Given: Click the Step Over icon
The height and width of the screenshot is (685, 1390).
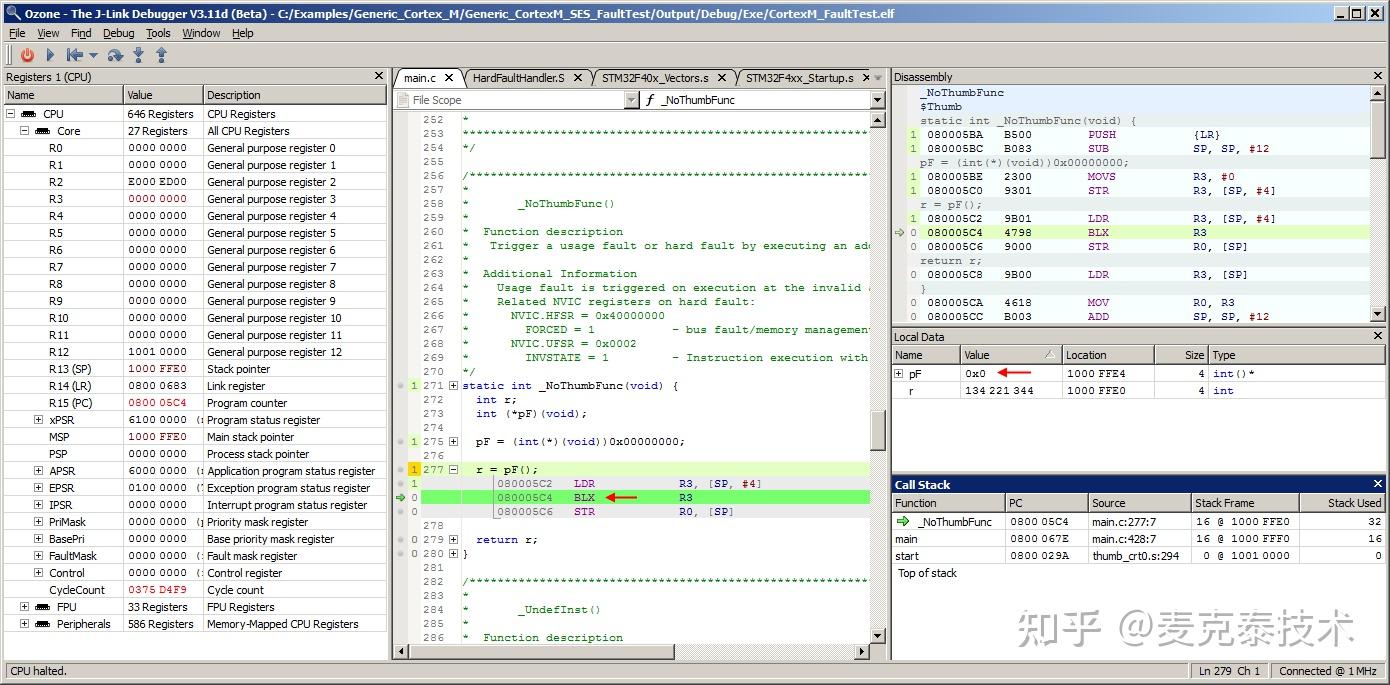Looking at the screenshot, I should tap(115, 56).
